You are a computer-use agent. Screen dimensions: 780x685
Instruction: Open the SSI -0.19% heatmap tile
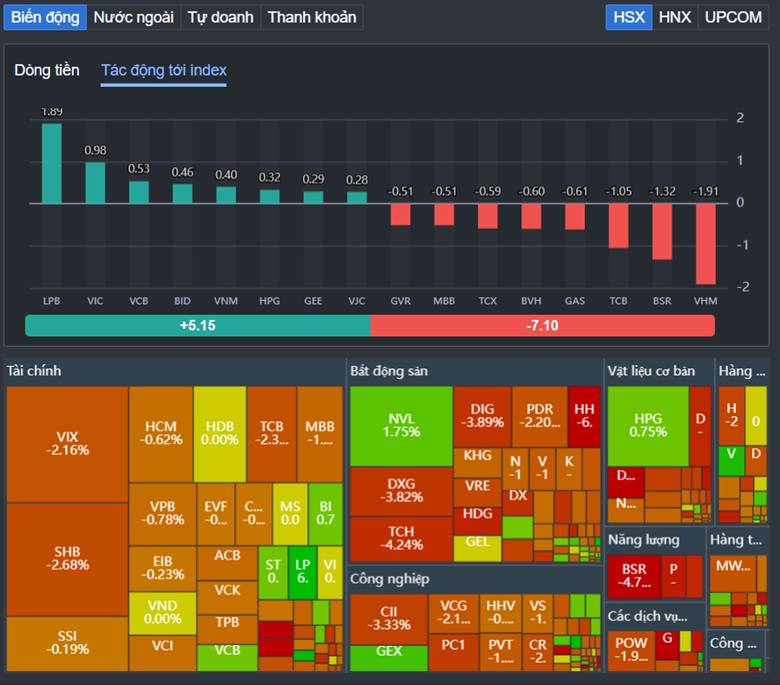click(x=67, y=643)
